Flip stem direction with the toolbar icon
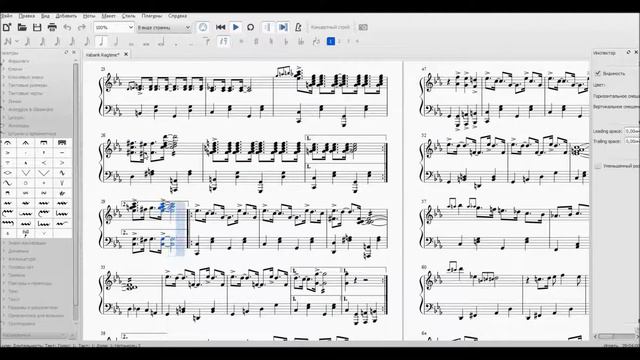640x360 pixels. point(316,41)
